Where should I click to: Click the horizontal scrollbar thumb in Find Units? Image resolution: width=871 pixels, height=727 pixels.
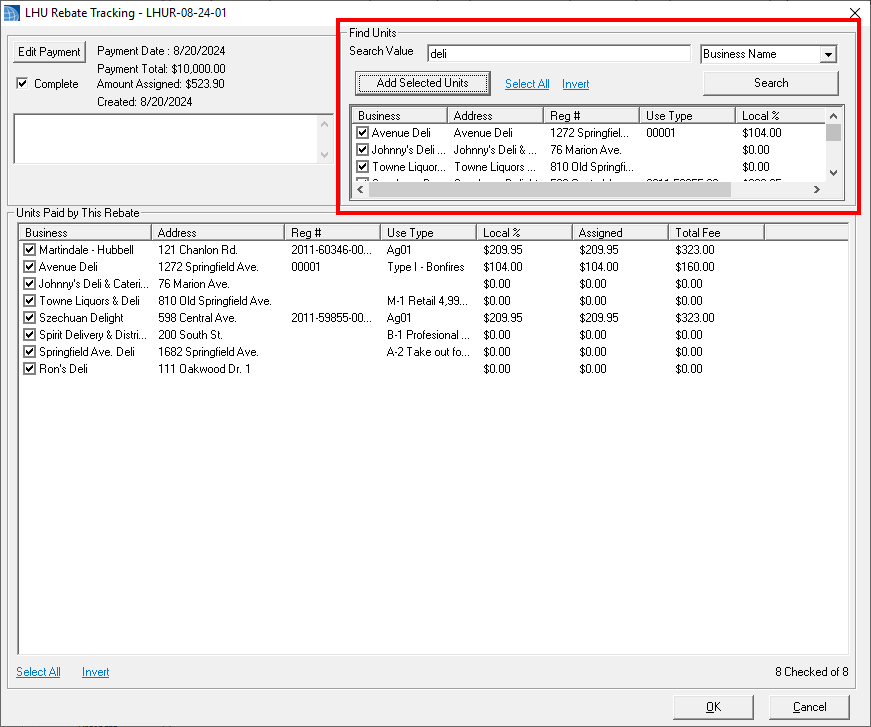550,189
